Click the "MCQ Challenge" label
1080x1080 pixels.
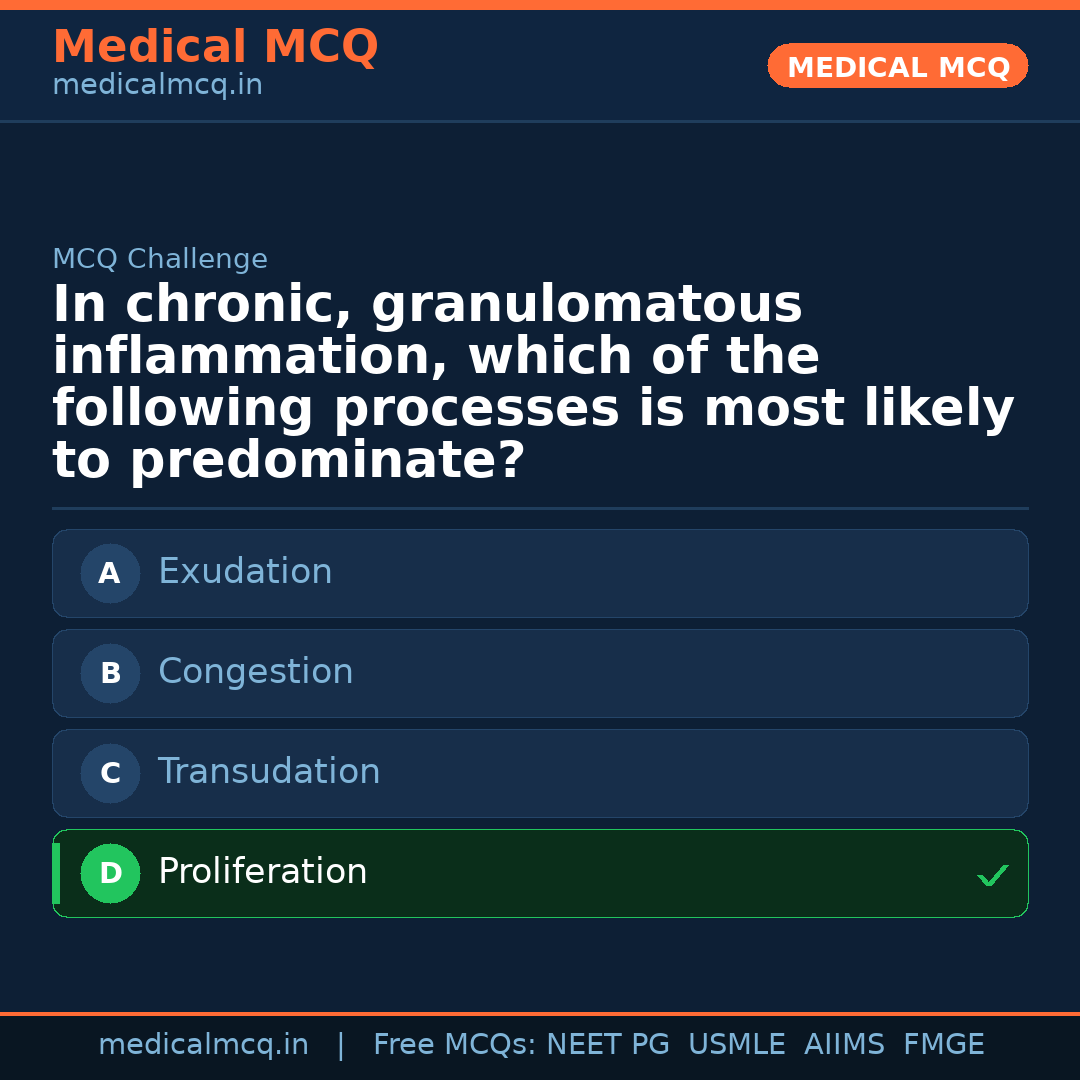160,260
